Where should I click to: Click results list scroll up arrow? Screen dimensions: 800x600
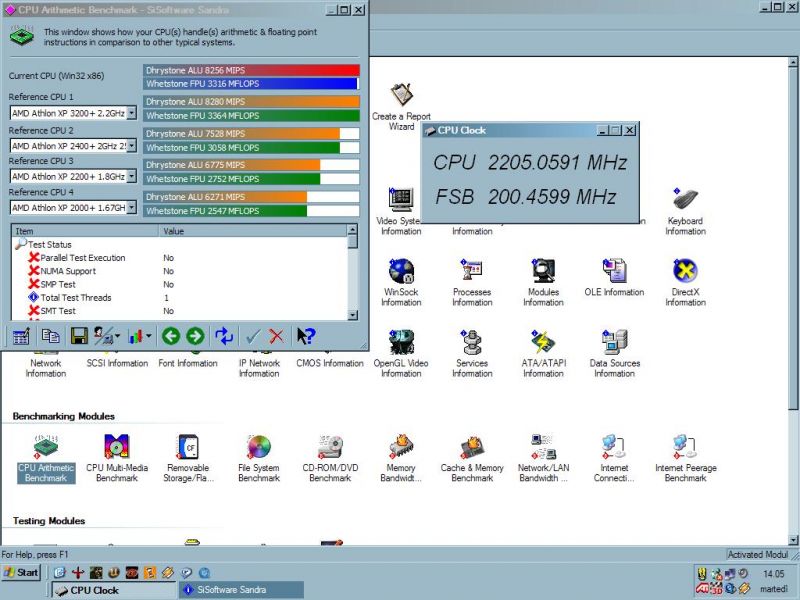[353, 231]
